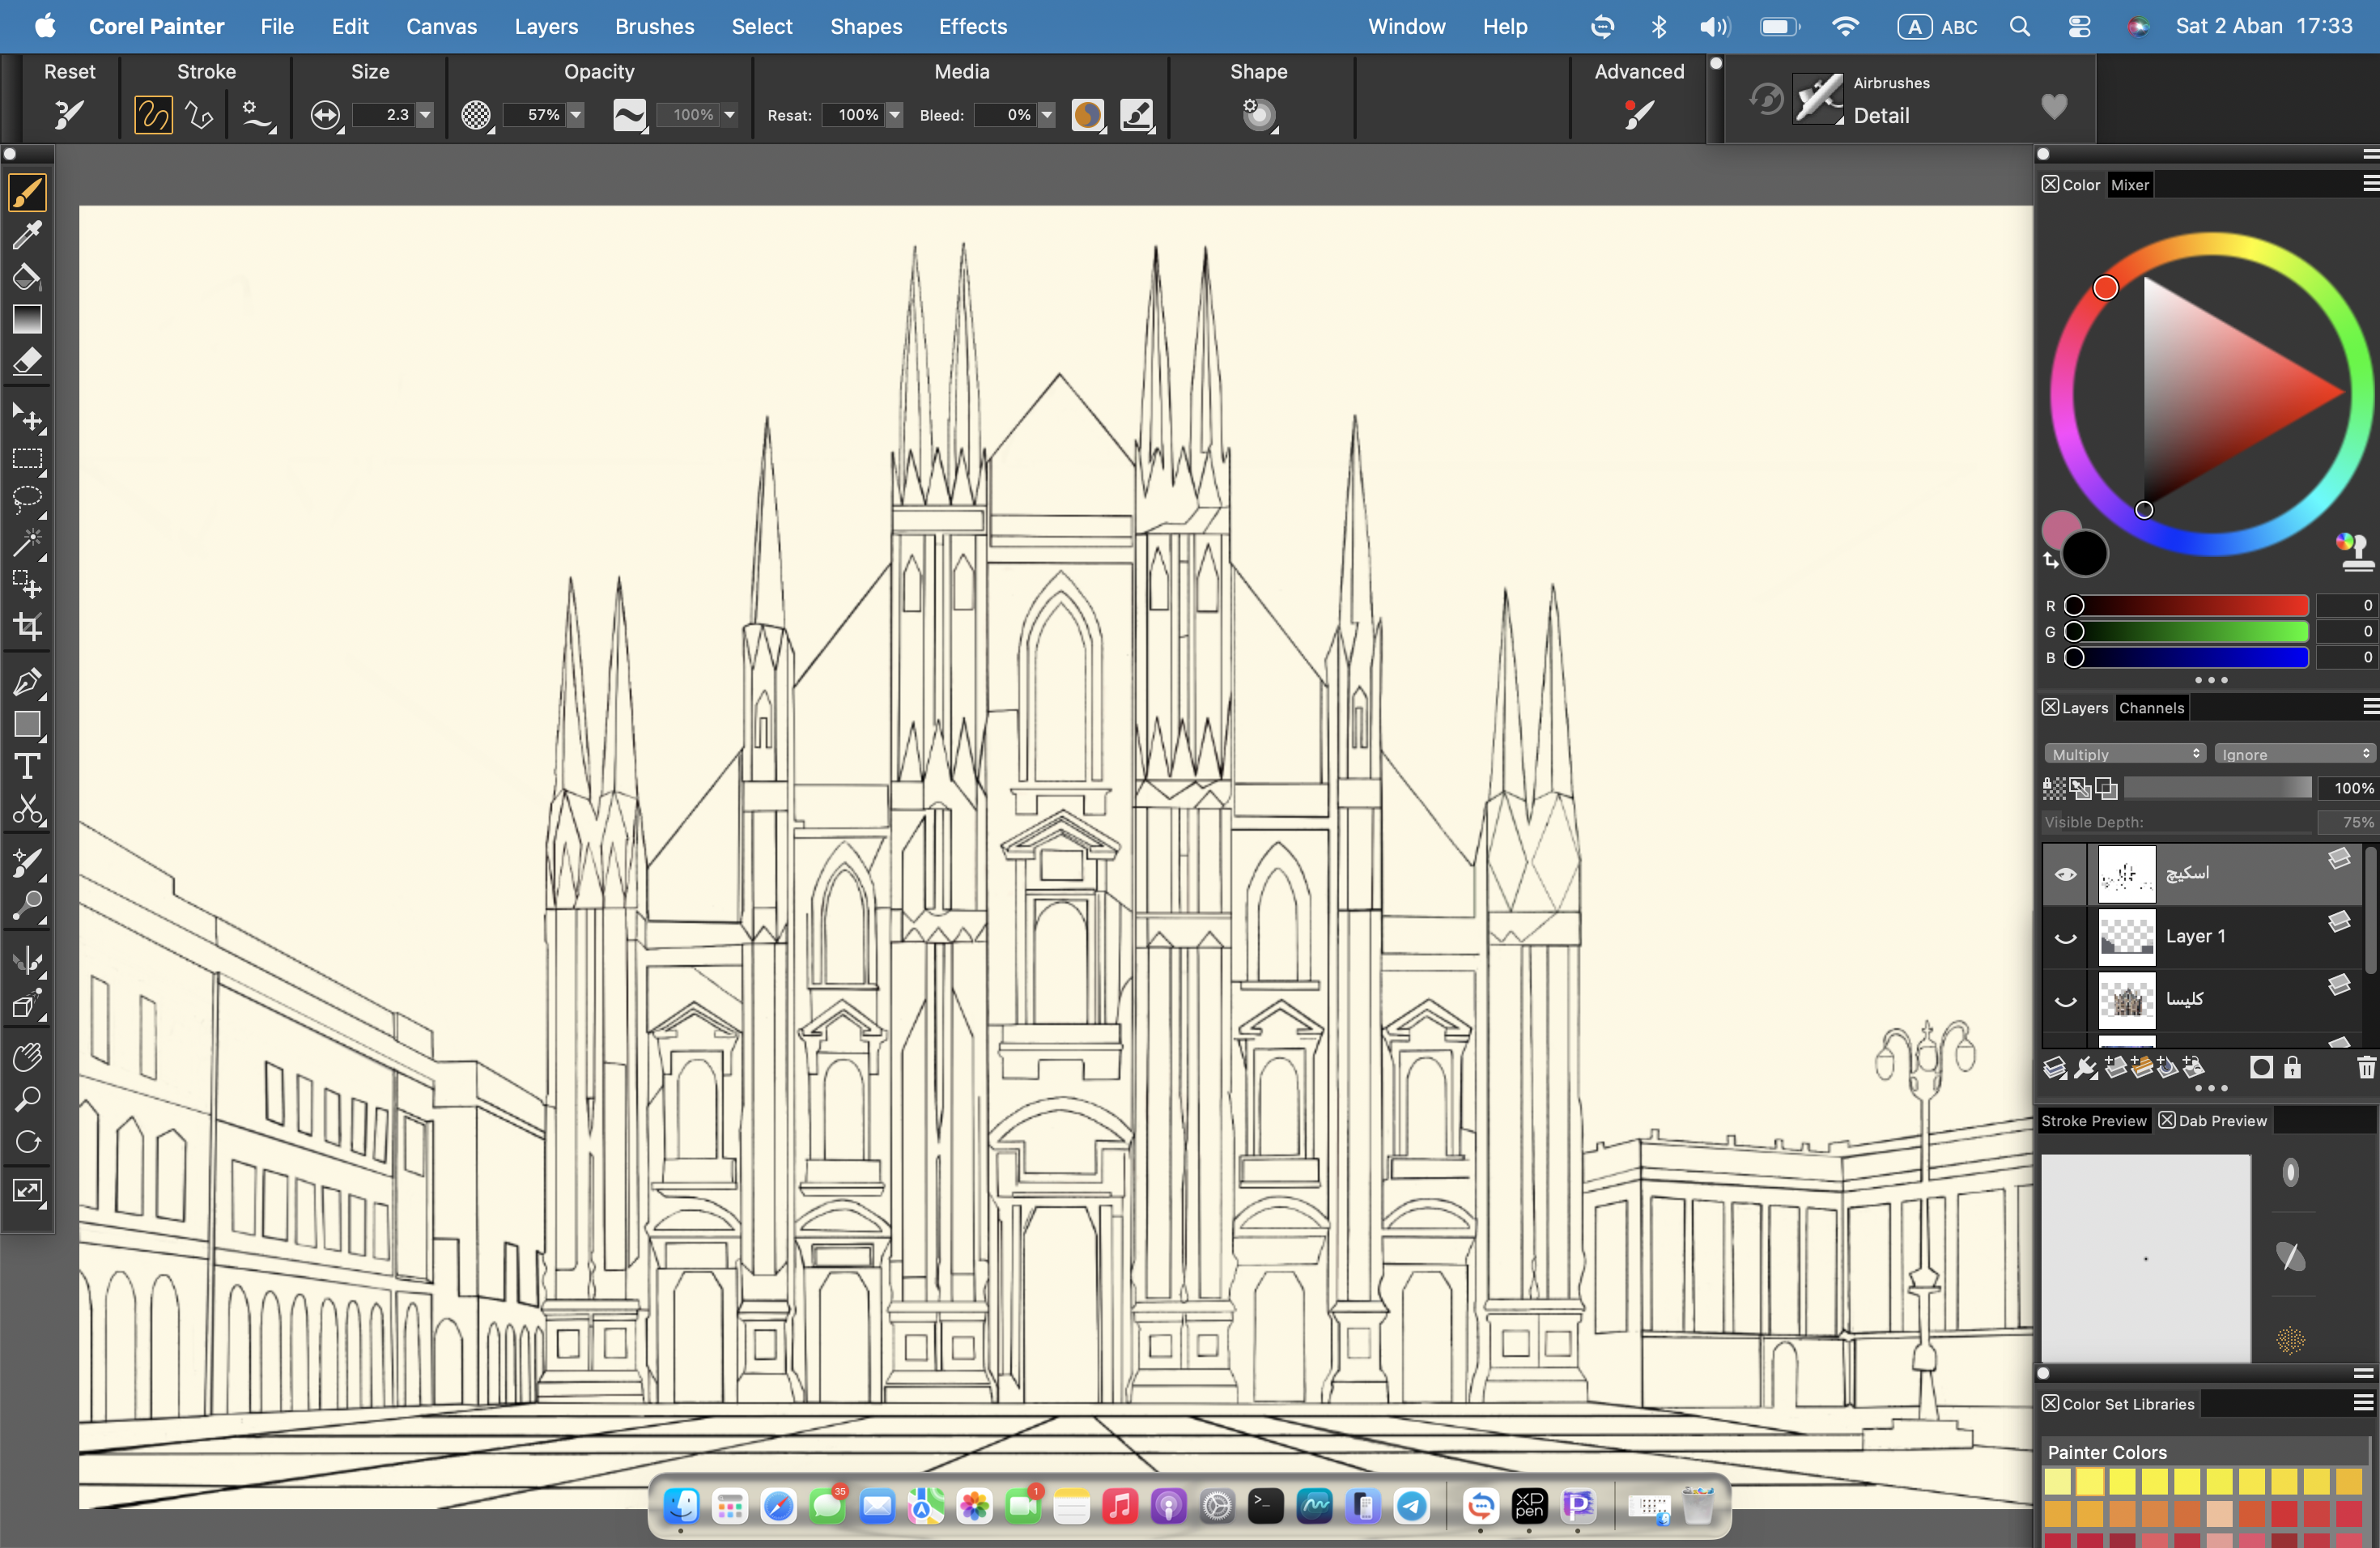This screenshot has width=2380, height=1548.
Task: Select the Magic Wand tool
Action: pyautogui.click(x=28, y=542)
